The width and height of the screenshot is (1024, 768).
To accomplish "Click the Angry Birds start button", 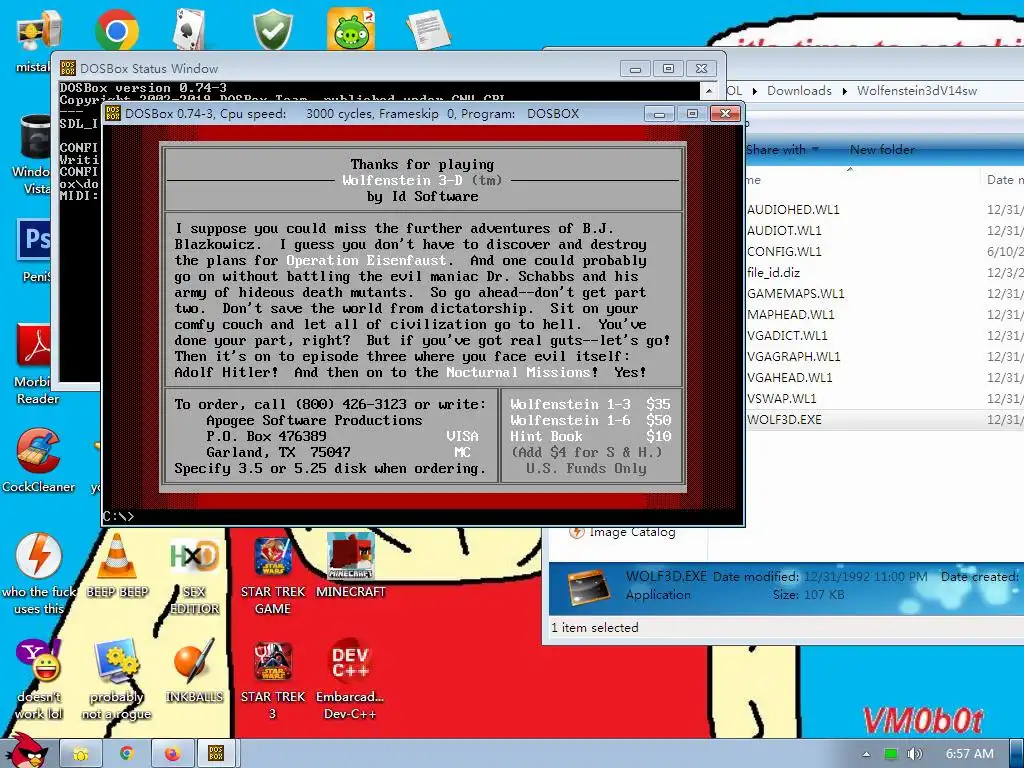I will tap(26, 751).
